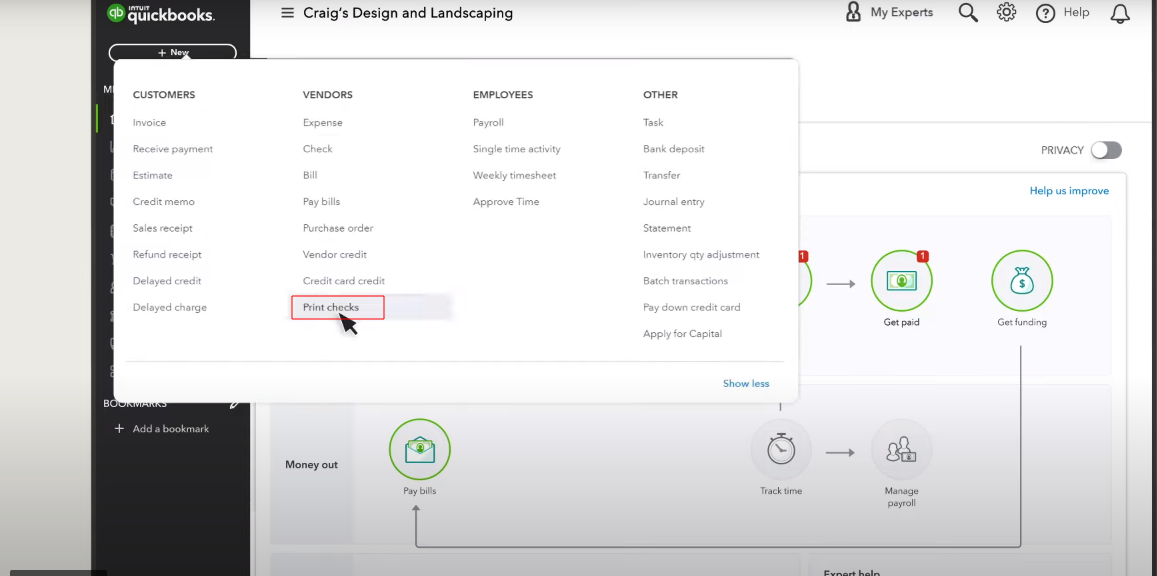Click the Money out section label
The height and width of the screenshot is (576, 1157).
coord(311,465)
